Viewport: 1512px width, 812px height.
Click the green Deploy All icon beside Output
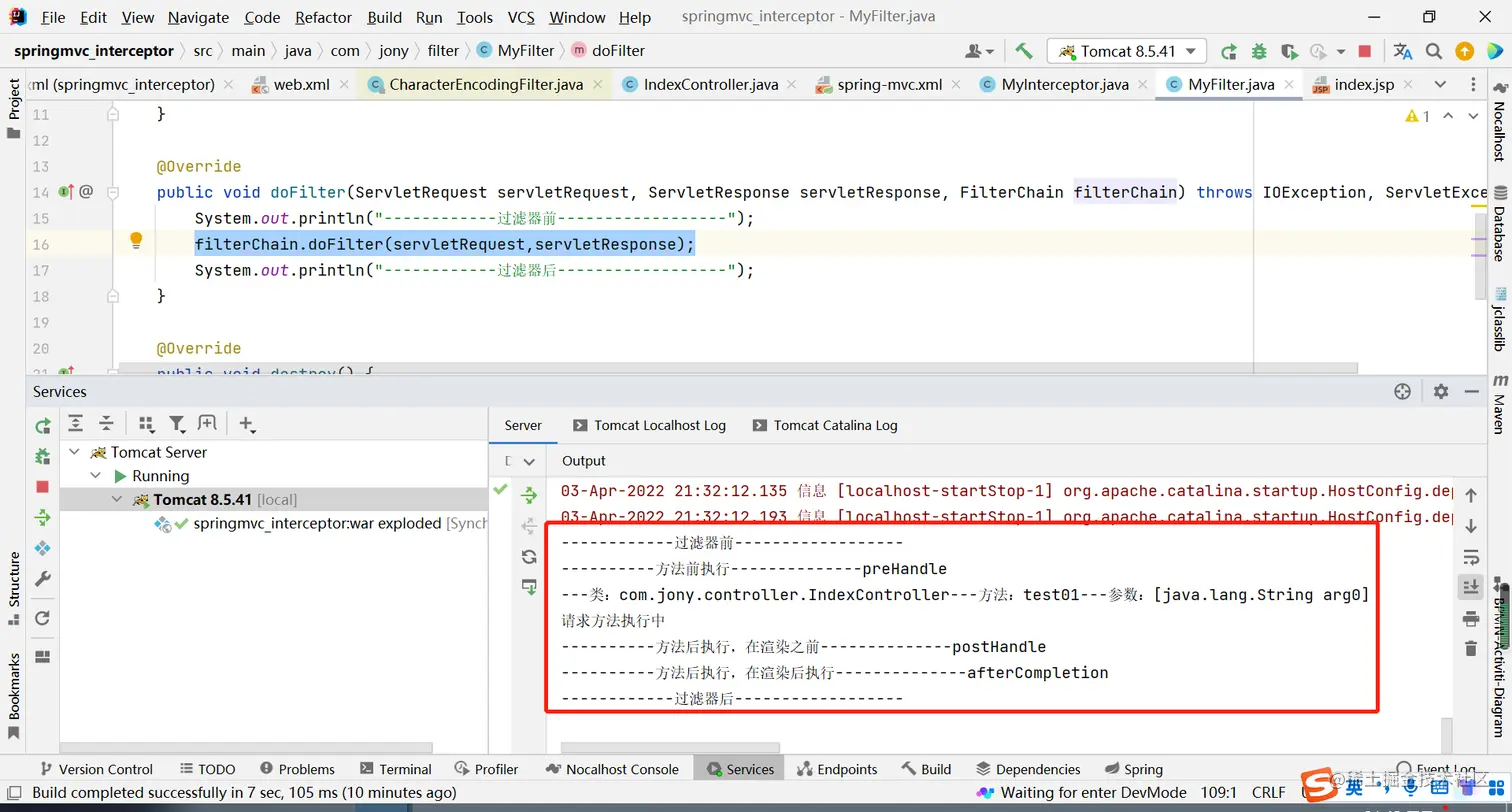tap(529, 495)
